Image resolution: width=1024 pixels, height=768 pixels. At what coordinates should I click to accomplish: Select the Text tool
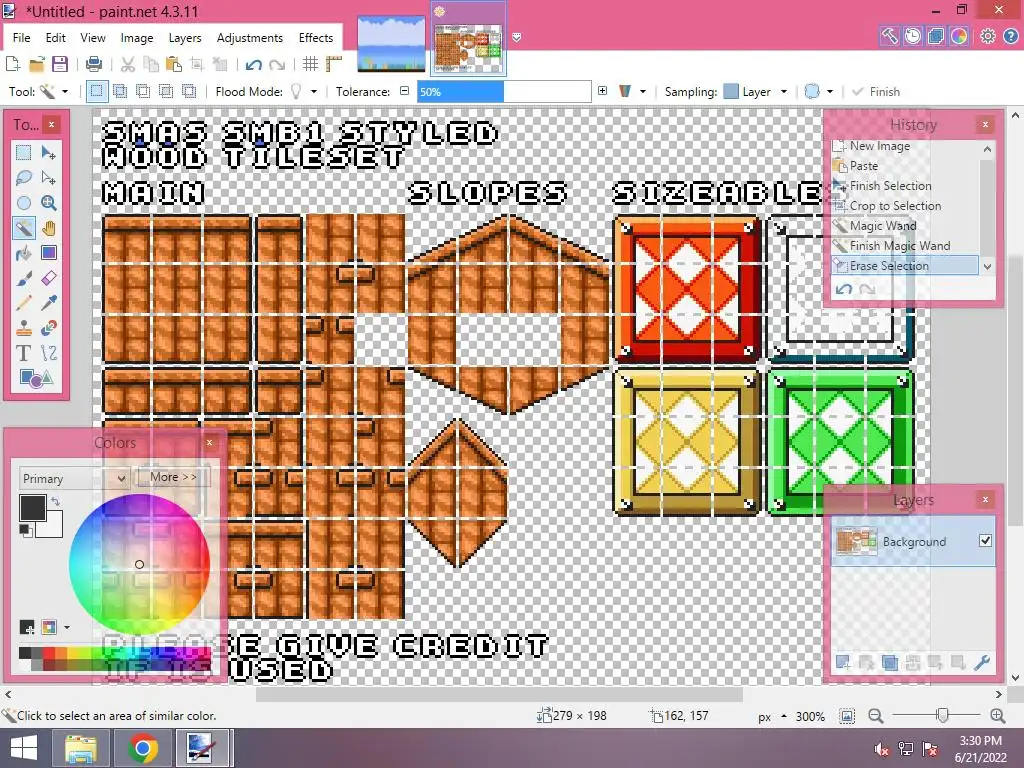click(24, 353)
